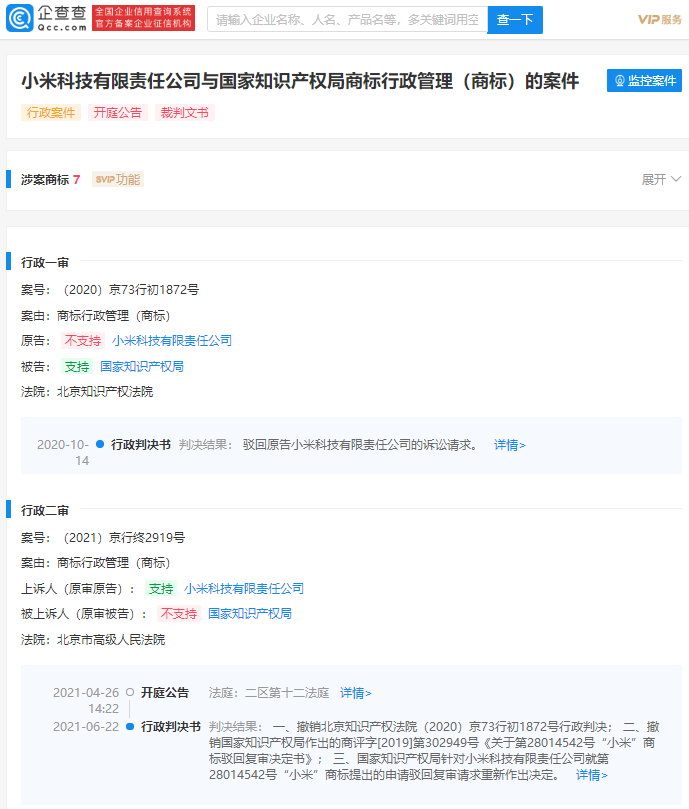The height and width of the screenshot is (809, 689).
Task: Select the 开庭公告 tag
Action: click(118, 113)
